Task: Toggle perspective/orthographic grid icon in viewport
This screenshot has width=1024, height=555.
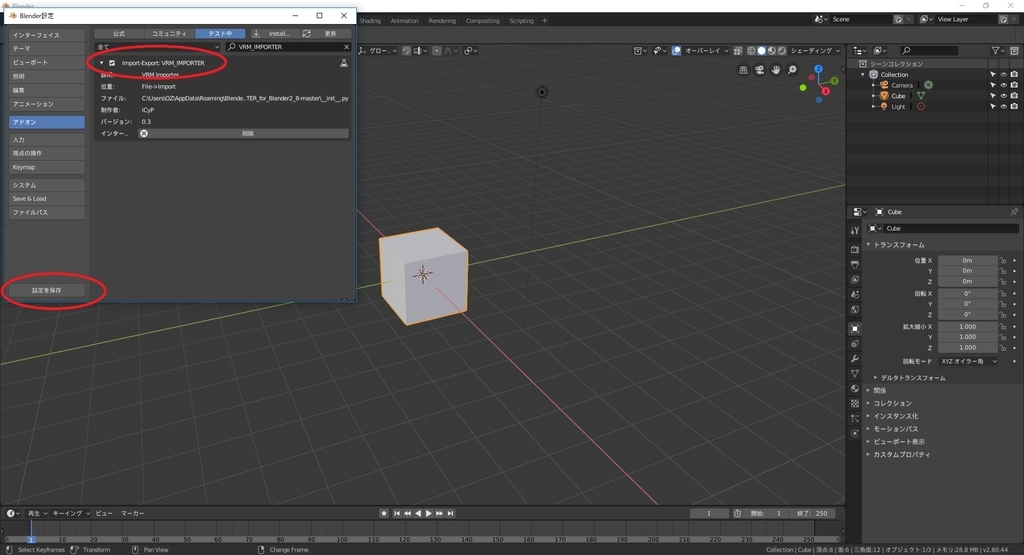Action: [x=743, y=70]
